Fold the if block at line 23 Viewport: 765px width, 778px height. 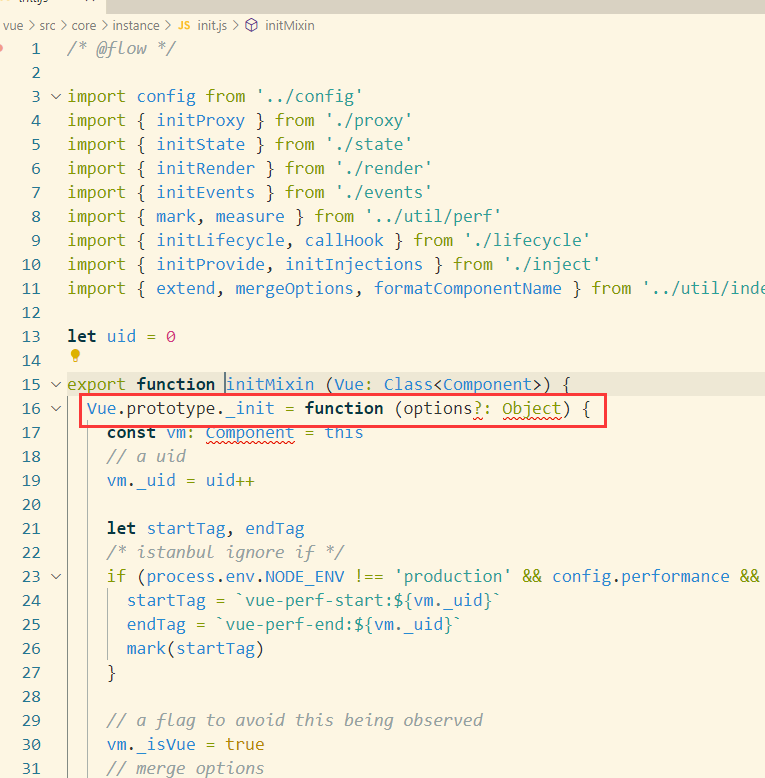[56, 577]
